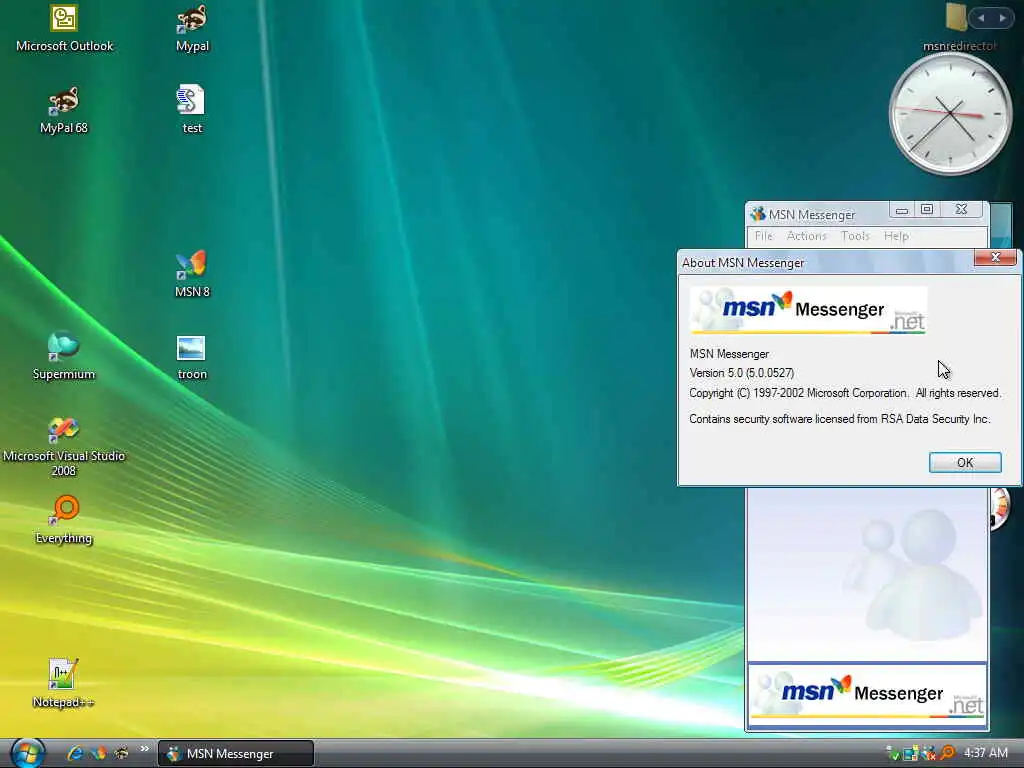Open the MSN 8 desktop shortcut
Screen dimensions: 1024x768
192,274
